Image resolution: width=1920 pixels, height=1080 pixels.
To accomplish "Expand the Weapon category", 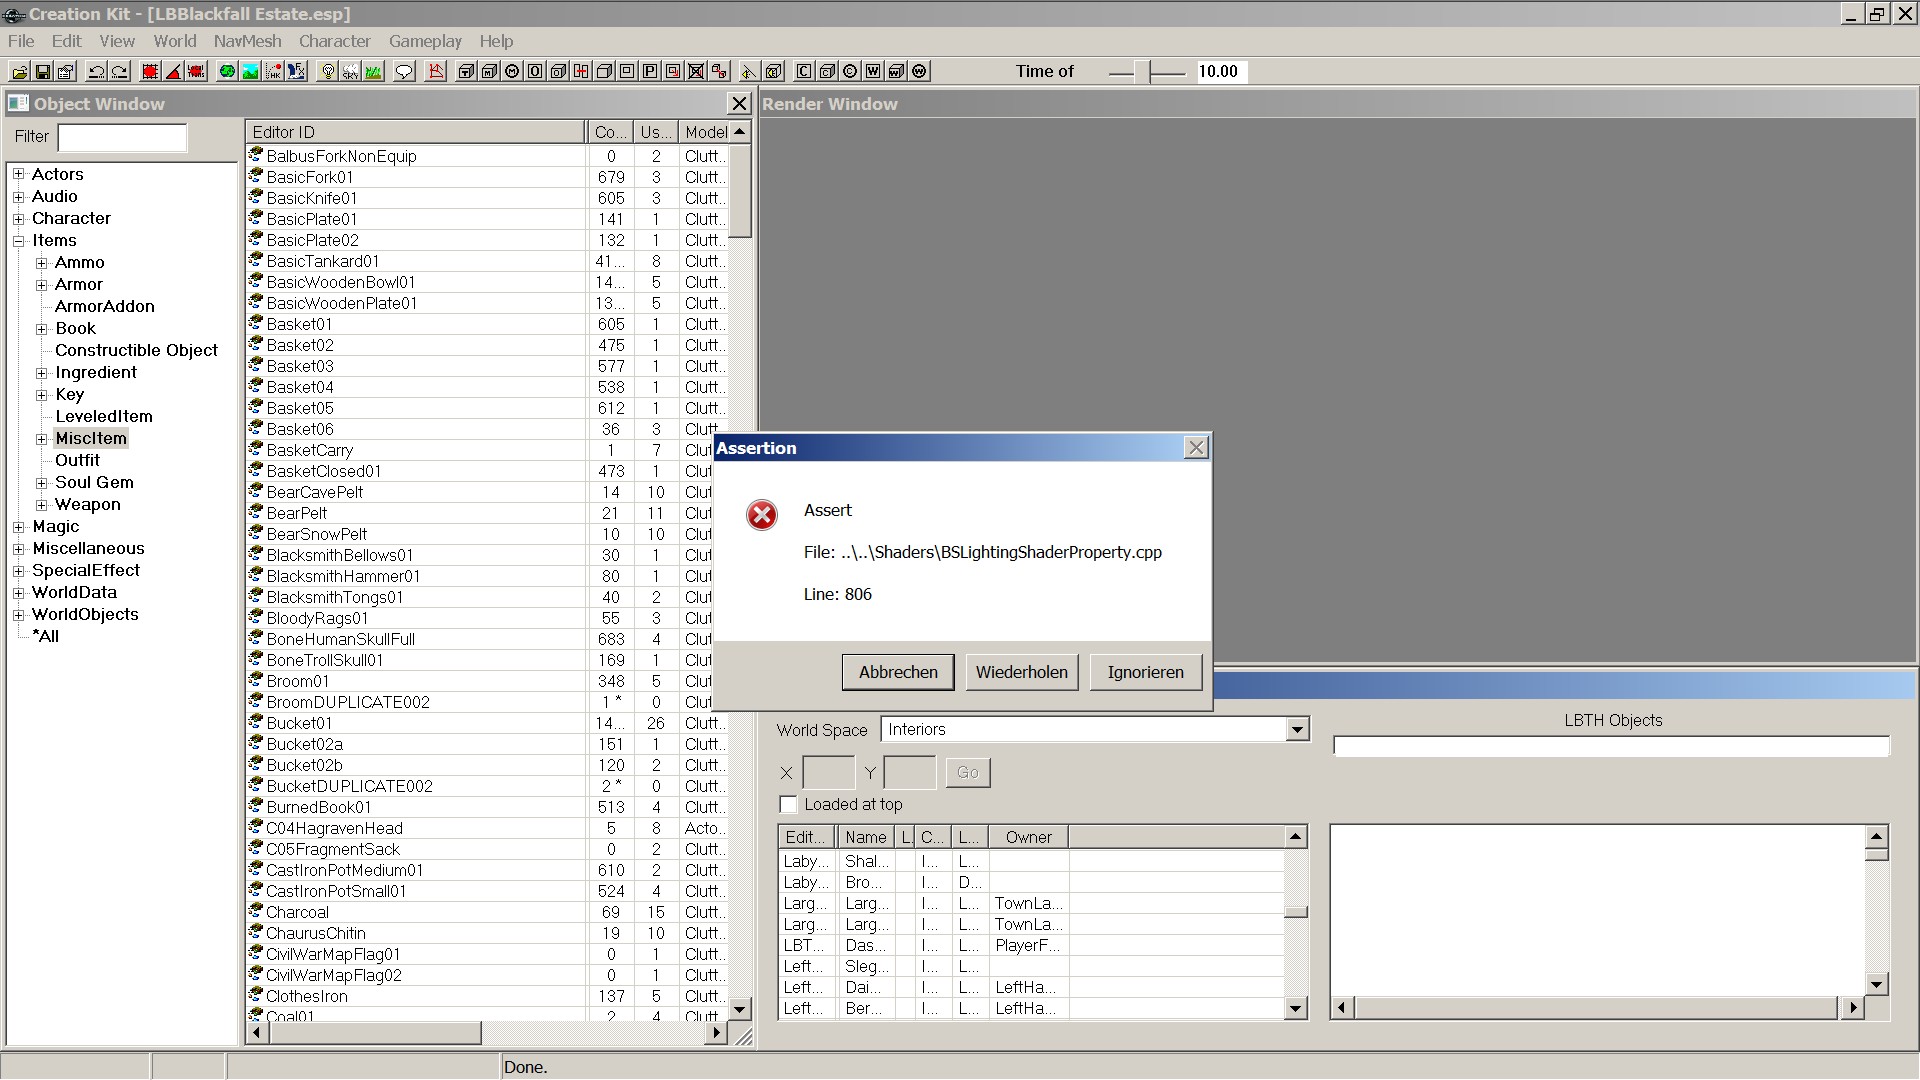I will [x=42, y=505].
